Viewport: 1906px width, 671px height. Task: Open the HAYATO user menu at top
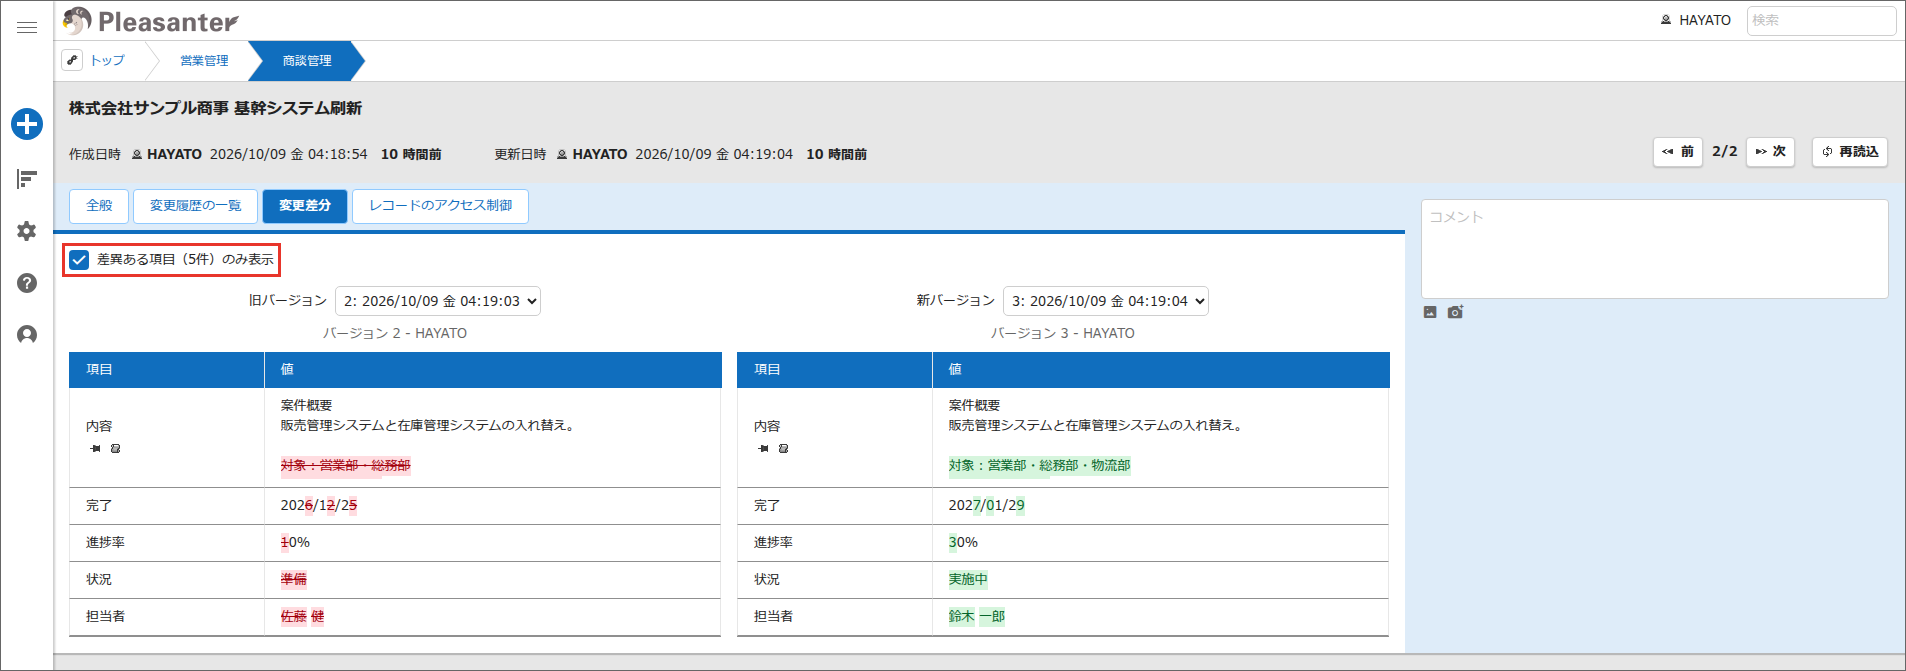pyautogui.click(x=1696, y=20)
